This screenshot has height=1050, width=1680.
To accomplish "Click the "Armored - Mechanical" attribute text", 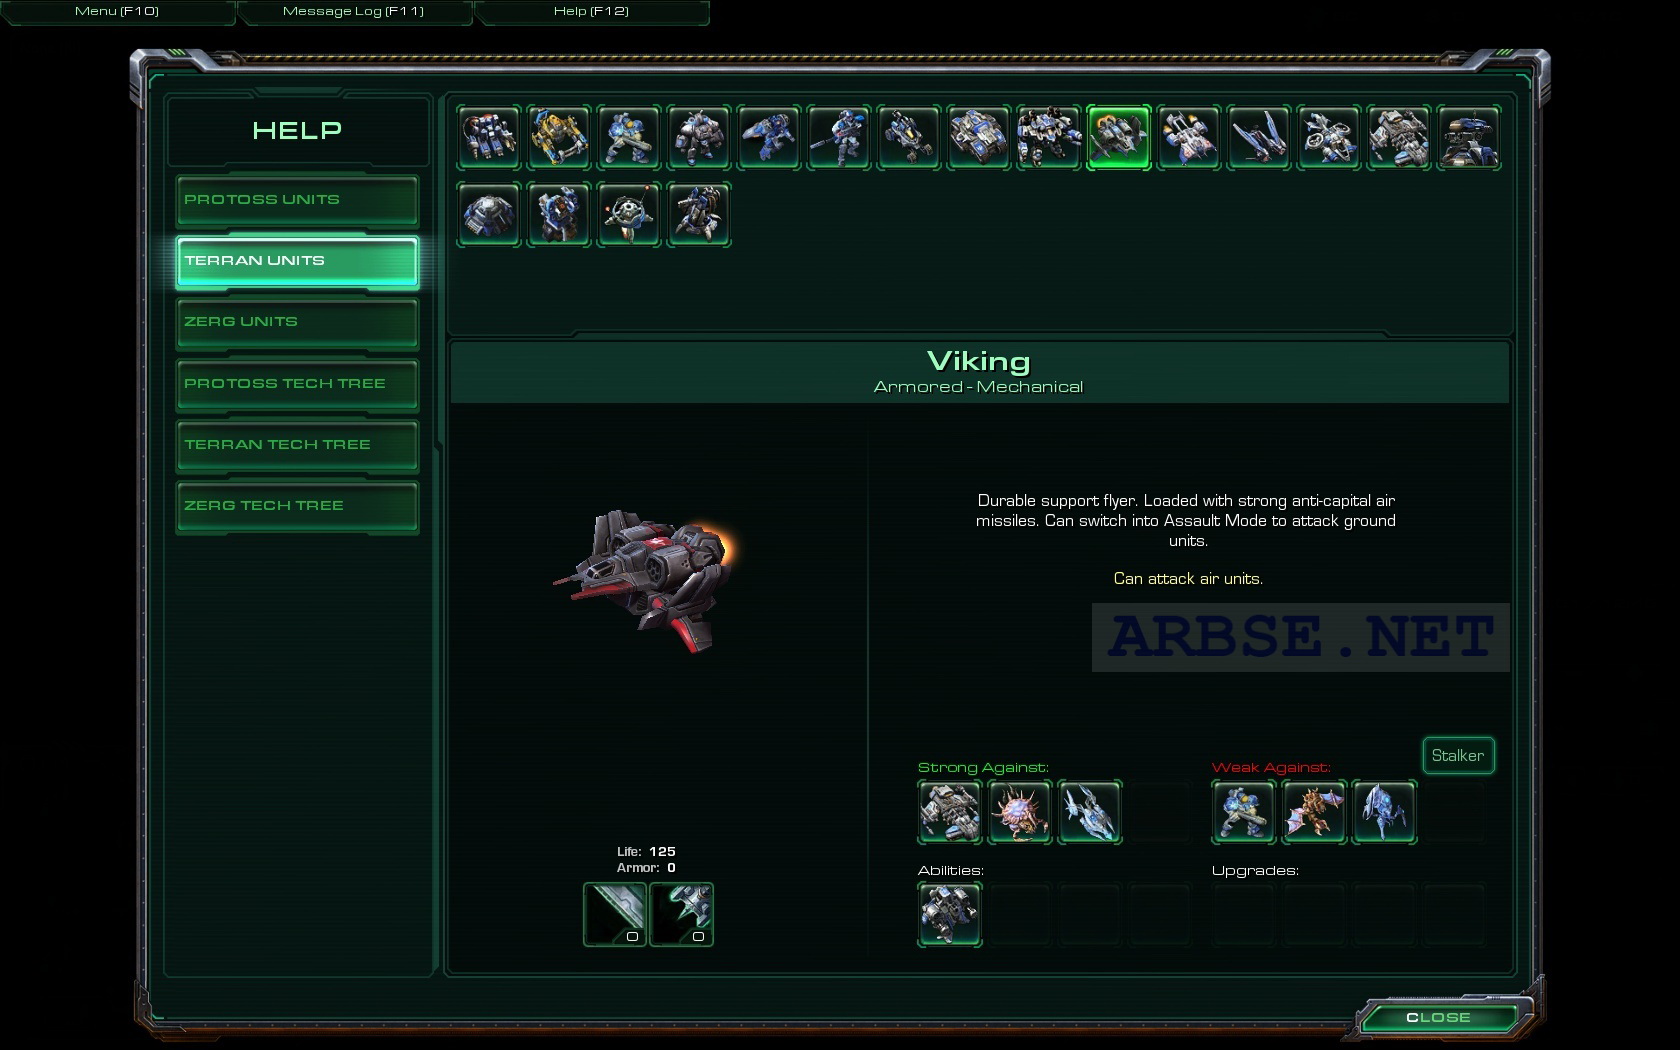I will [978, 387].
